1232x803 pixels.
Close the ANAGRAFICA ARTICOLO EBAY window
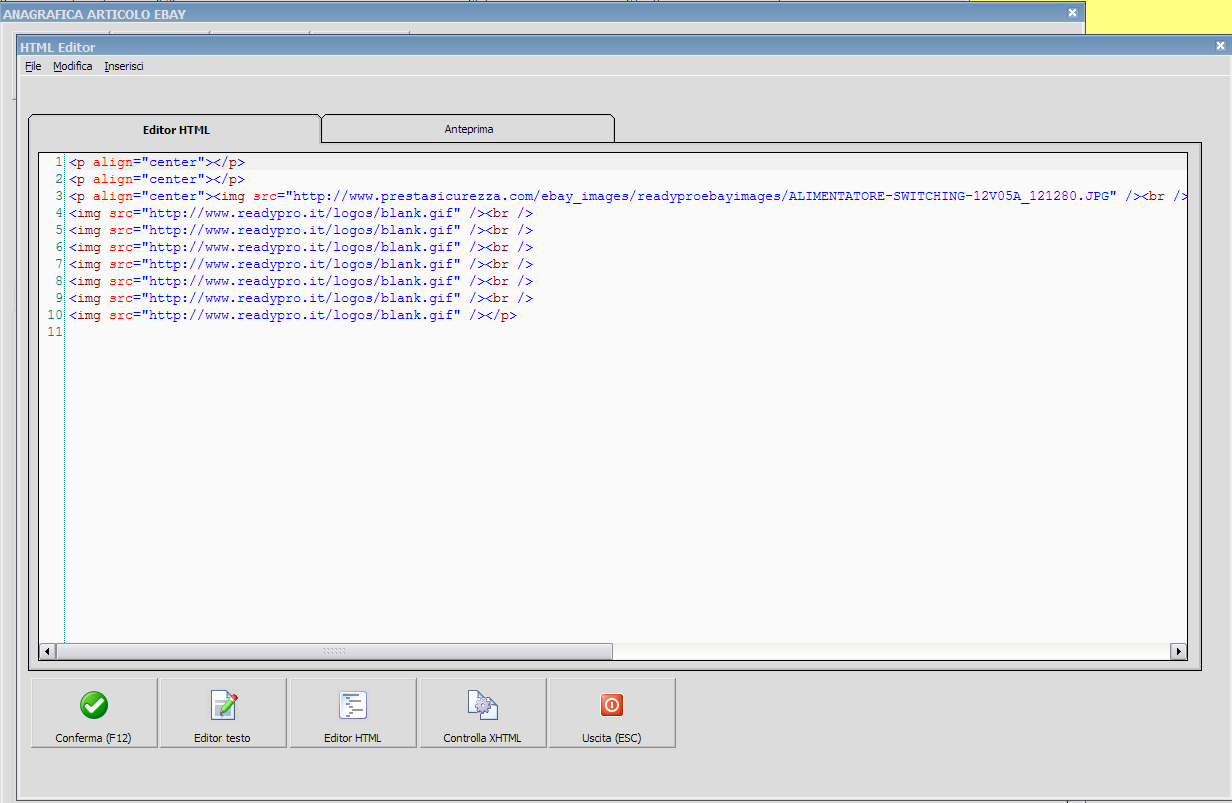(x=1072, y=13)
